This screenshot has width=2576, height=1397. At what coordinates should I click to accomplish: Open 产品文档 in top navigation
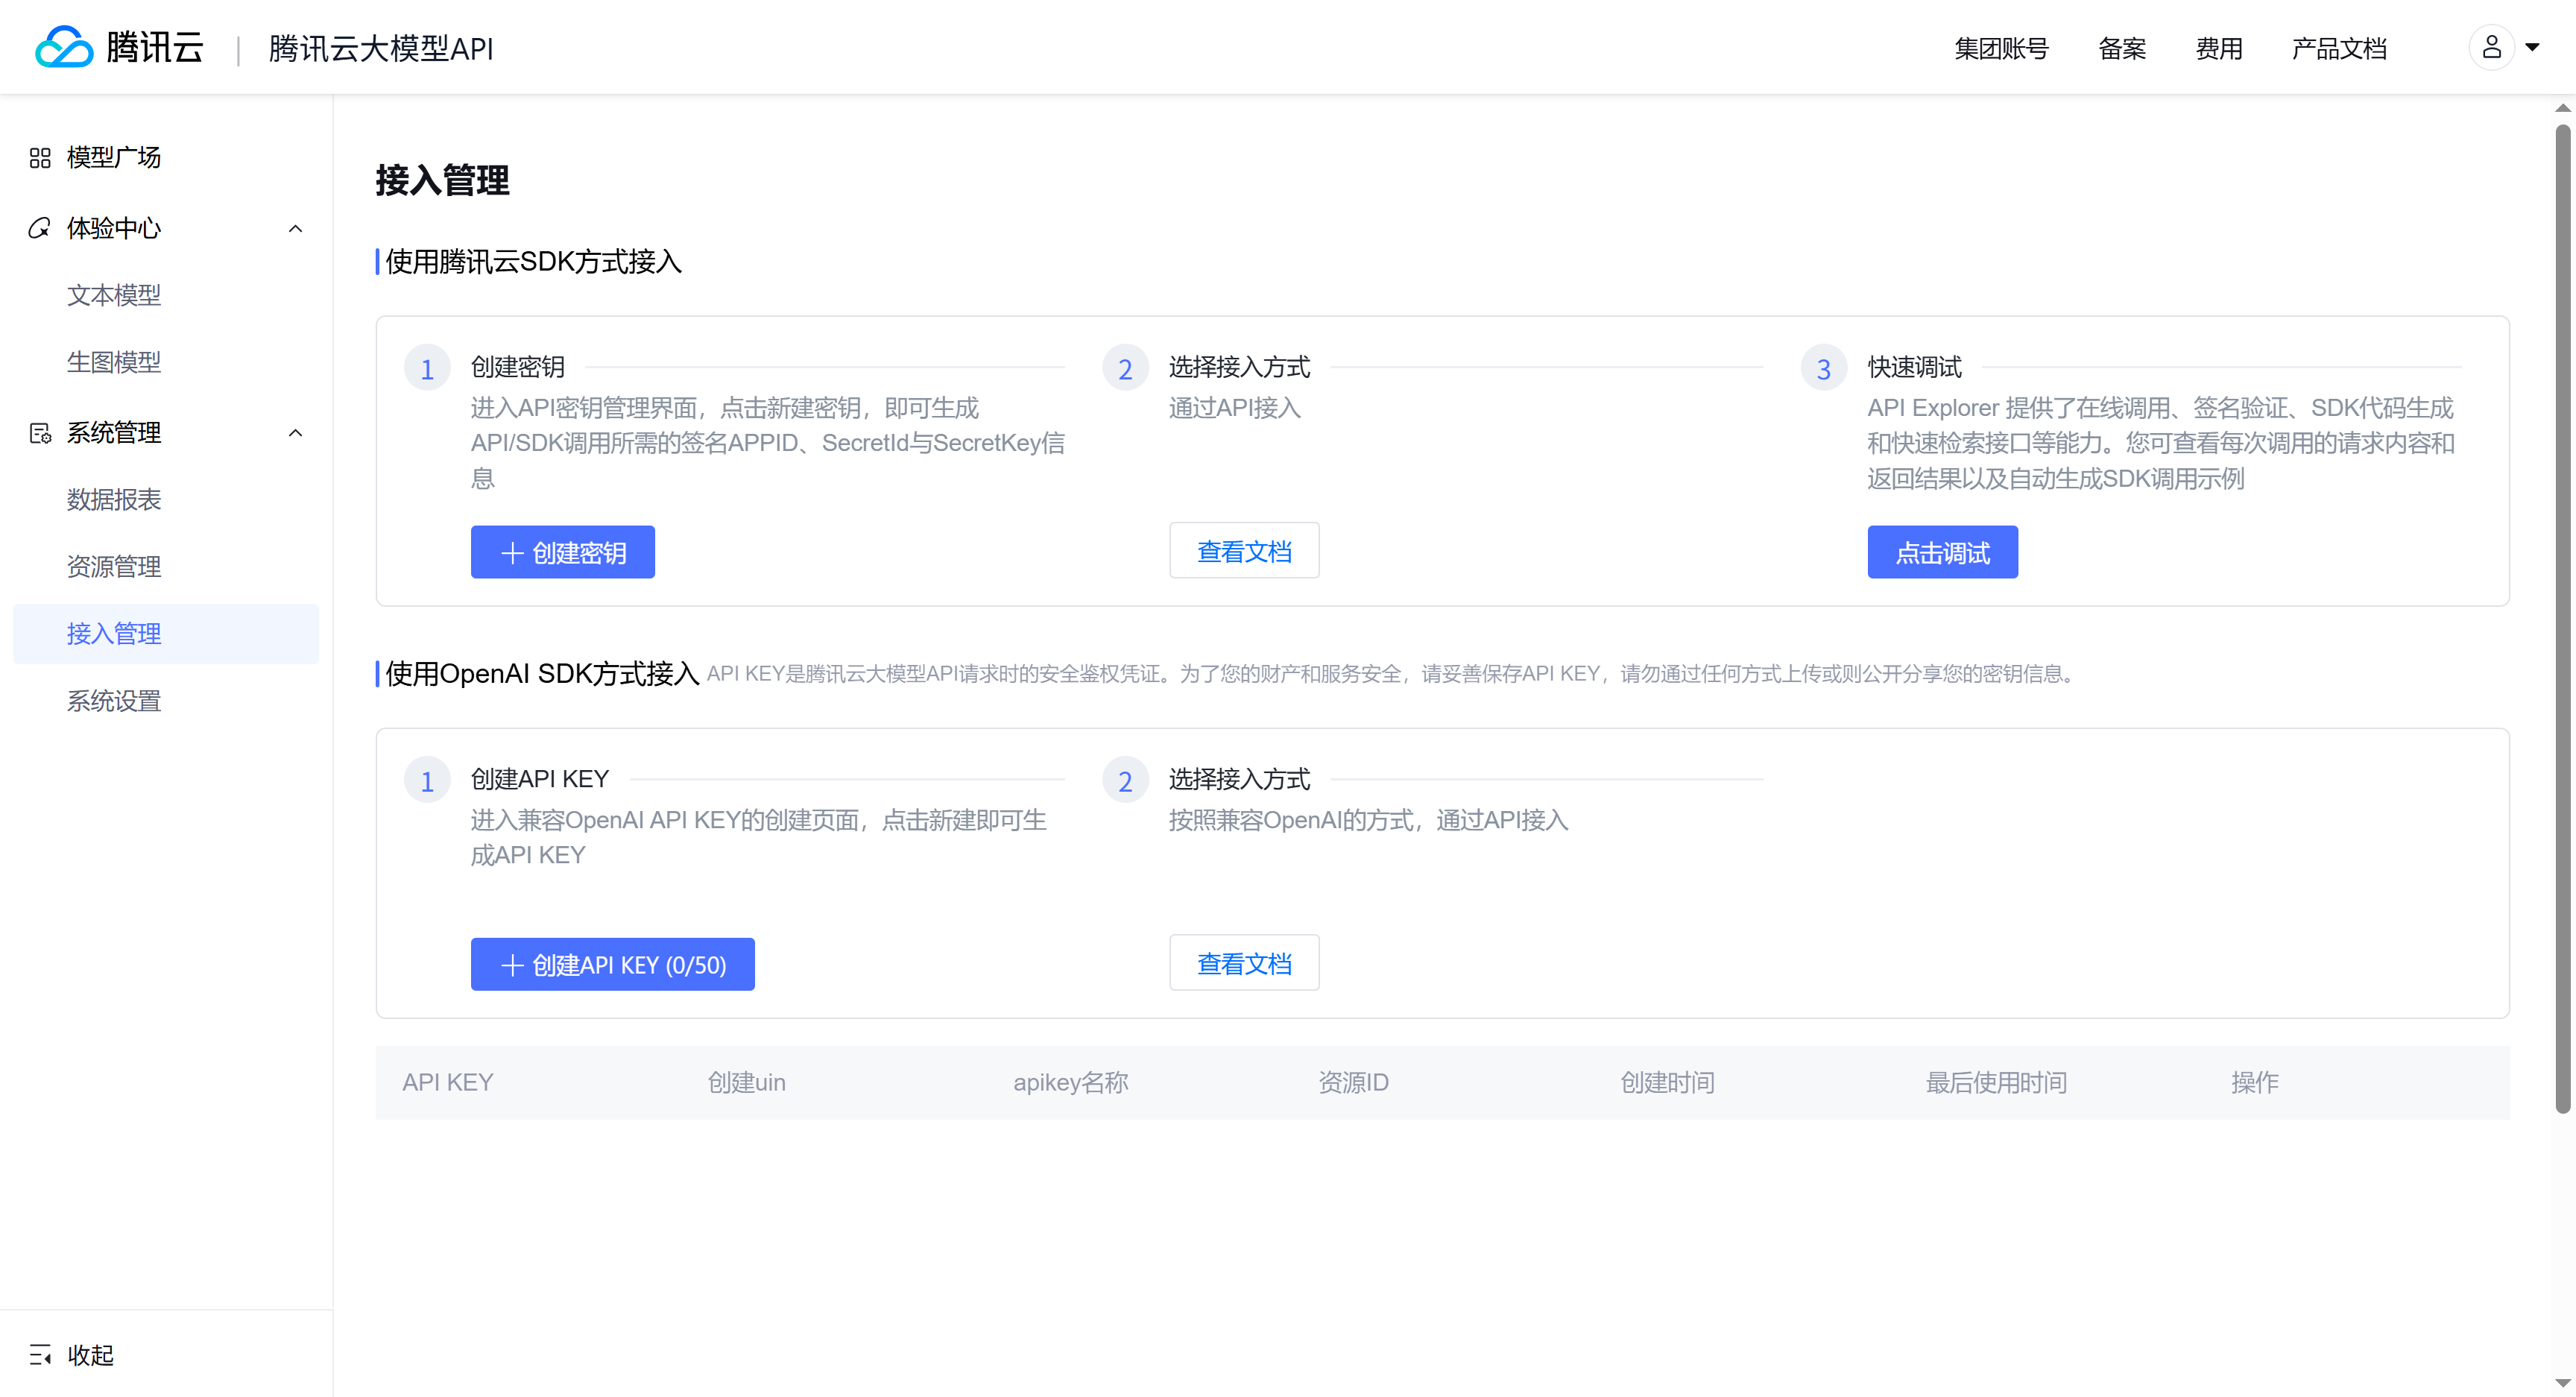[x=2339, y=48]
